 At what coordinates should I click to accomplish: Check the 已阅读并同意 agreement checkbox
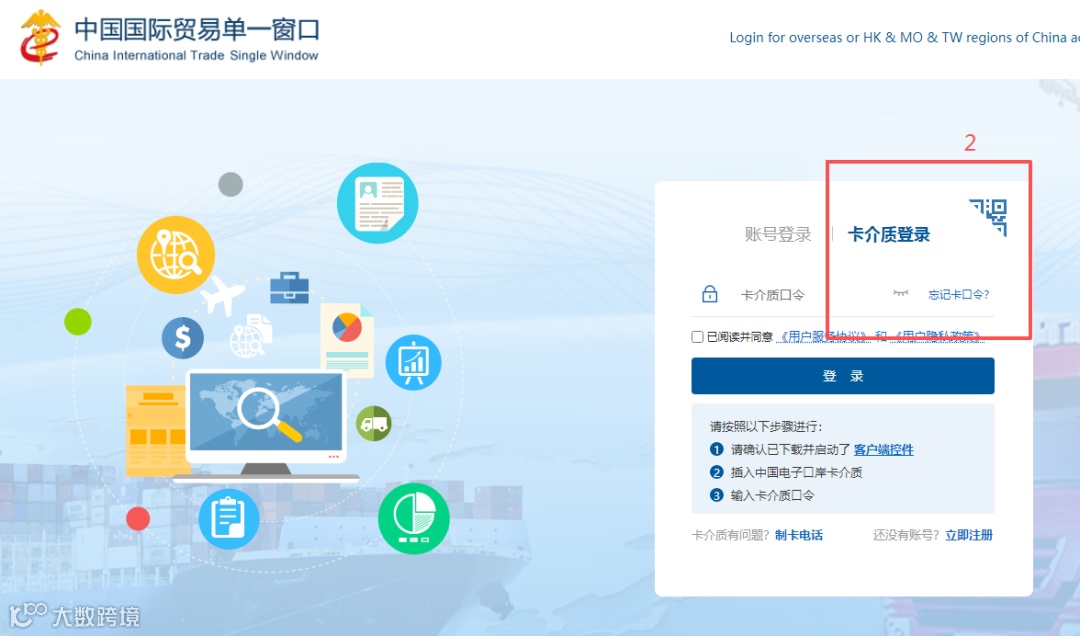[x=697, y=337]
